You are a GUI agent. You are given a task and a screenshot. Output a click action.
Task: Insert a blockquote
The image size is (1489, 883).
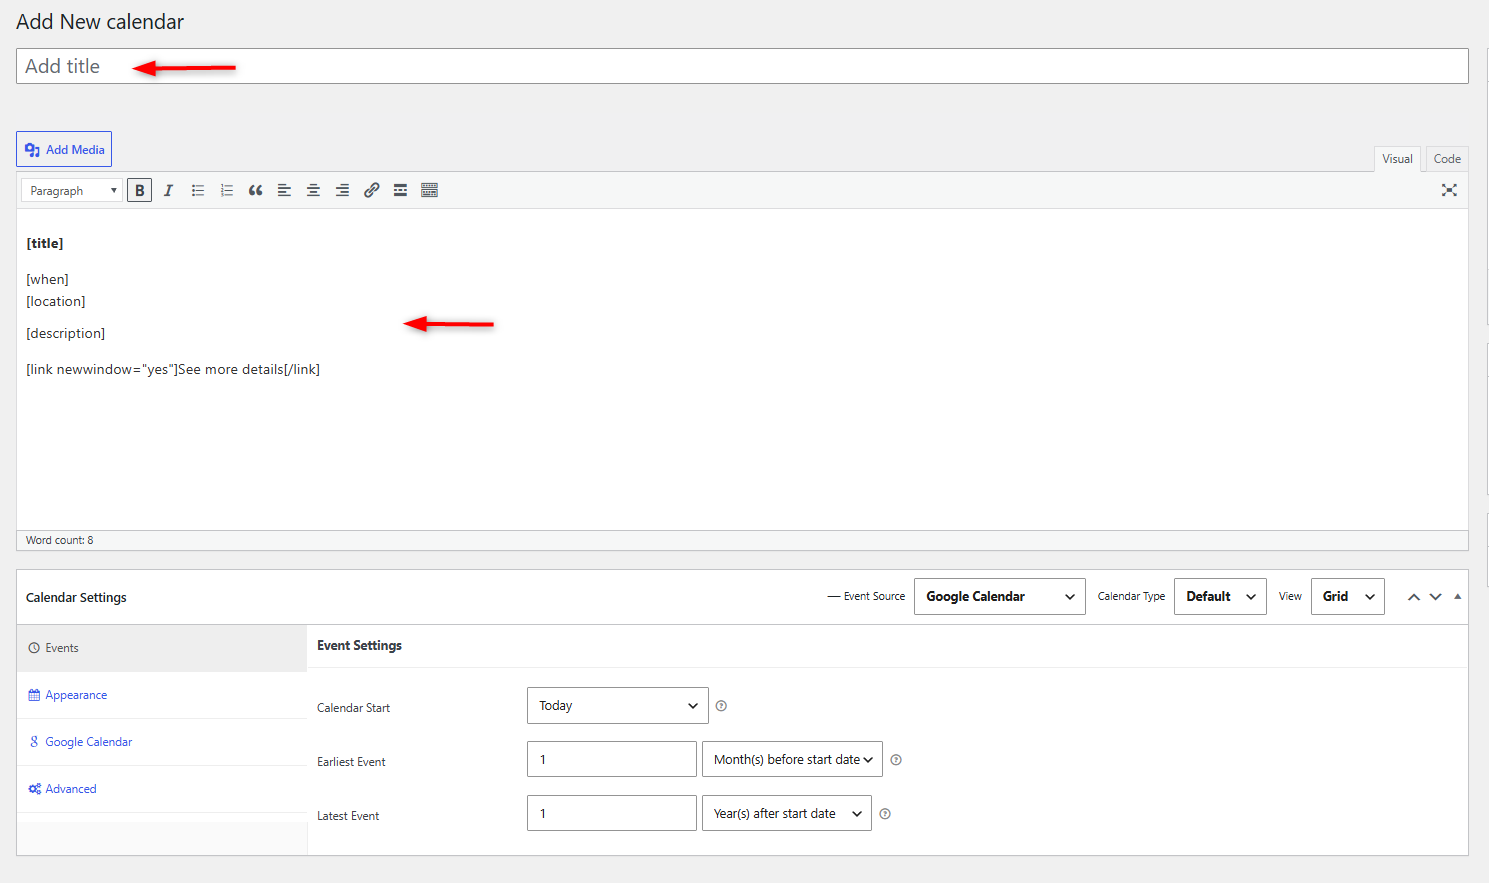click(x=256, y=190)
